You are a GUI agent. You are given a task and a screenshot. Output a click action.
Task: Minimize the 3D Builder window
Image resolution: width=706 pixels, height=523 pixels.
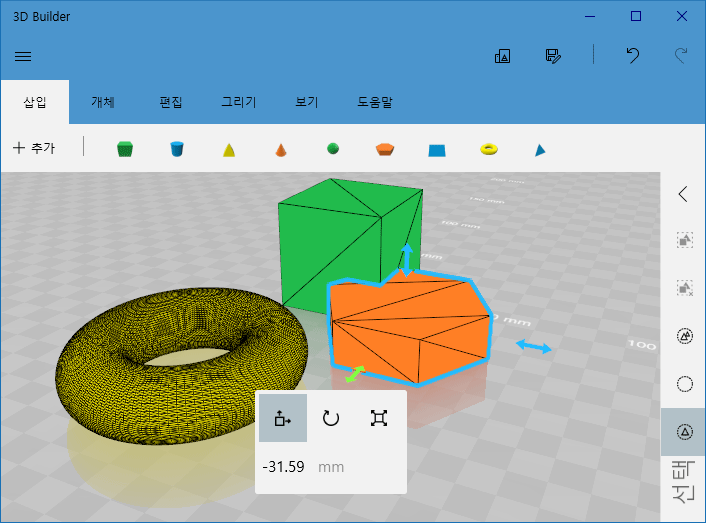click(590, 17)
